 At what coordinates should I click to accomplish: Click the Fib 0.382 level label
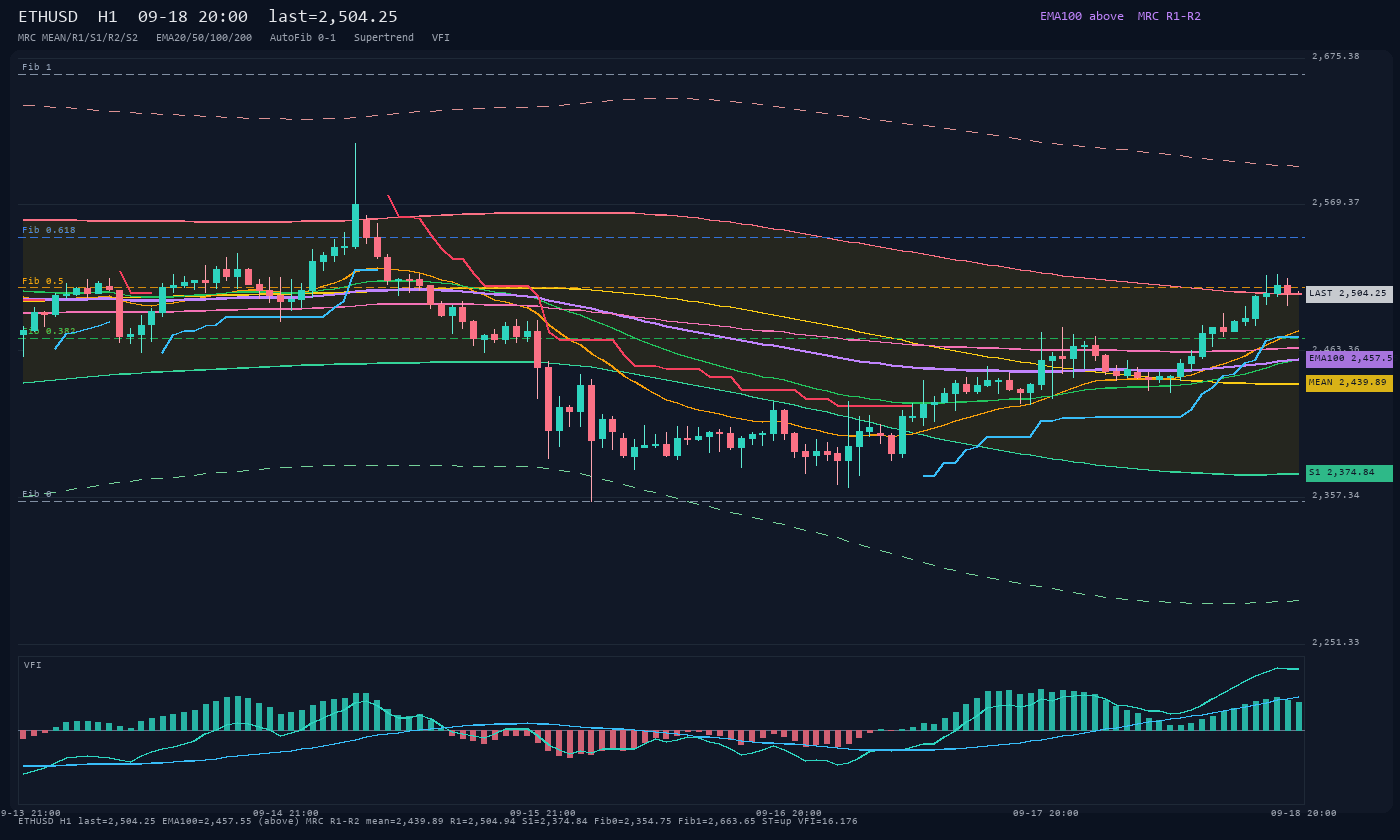click(48, 331)
